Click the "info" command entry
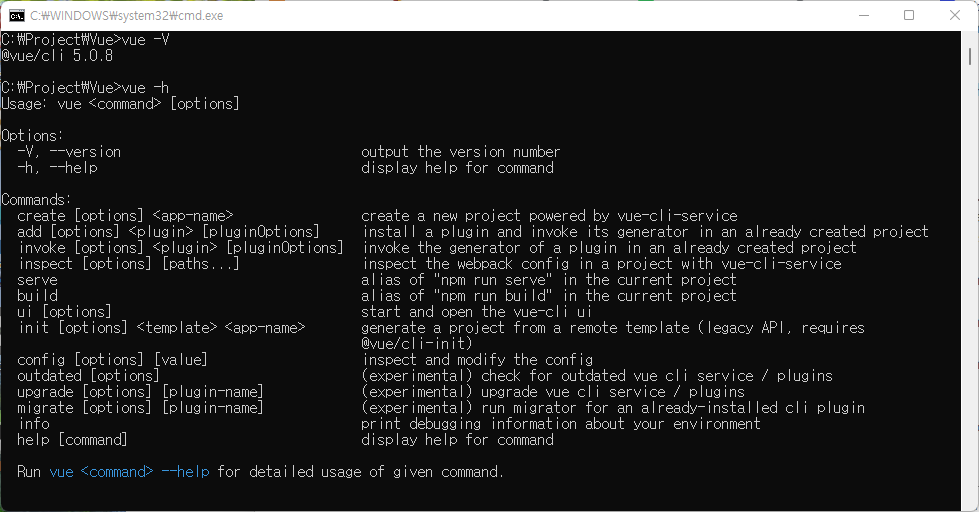 (x=33, y=423)
